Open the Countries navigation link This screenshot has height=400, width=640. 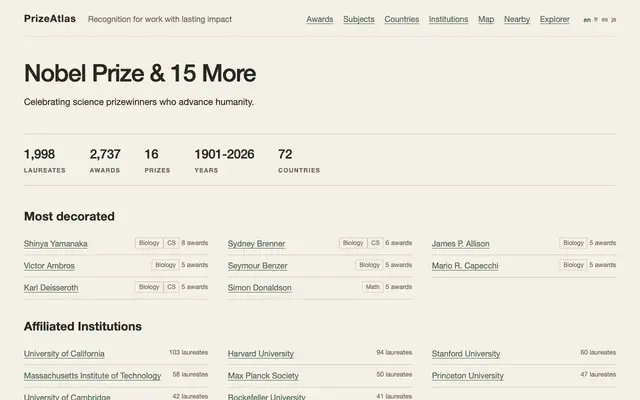(402, 19)
